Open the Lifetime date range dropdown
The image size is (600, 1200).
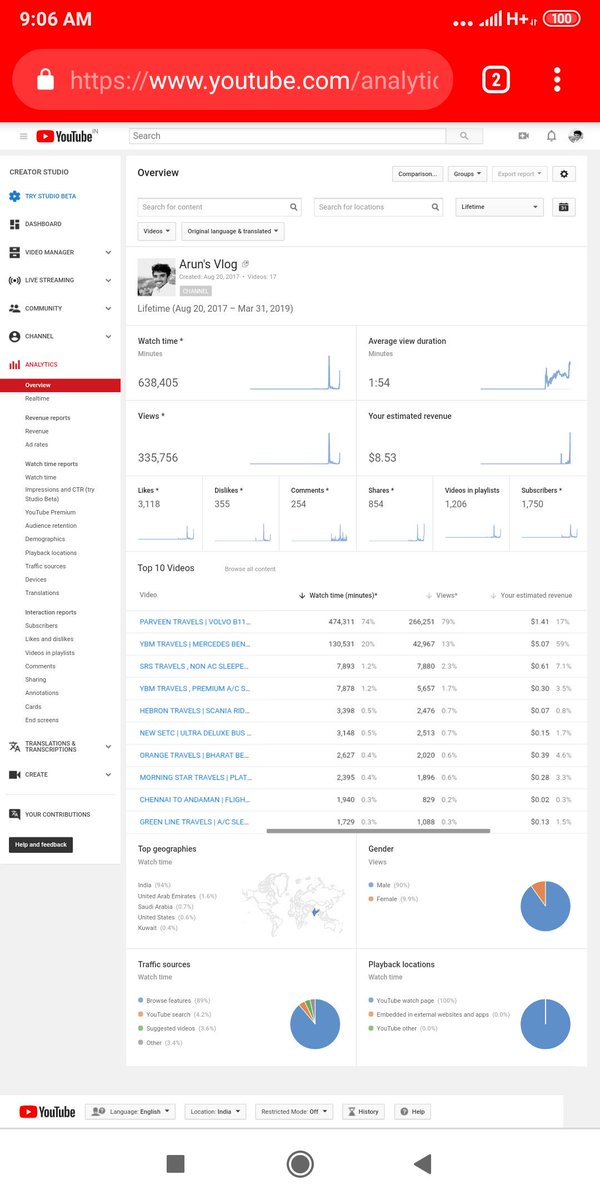tap(499, 207)
